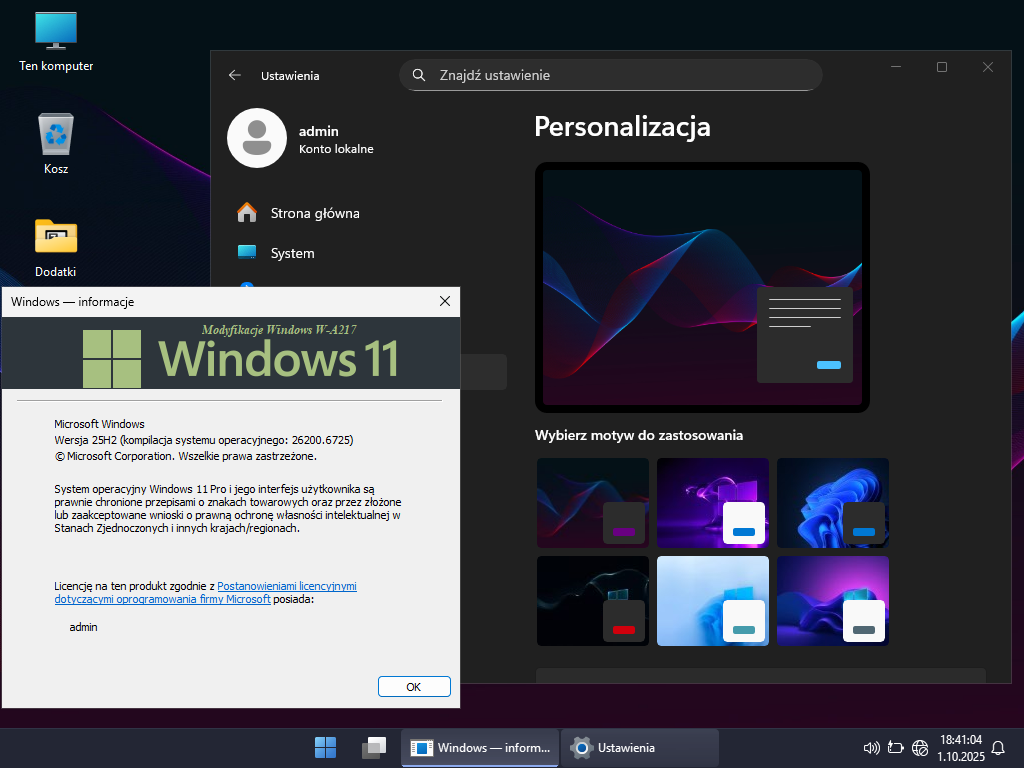Apply the light blue bloom theme
The height and width of the screenshot is (768, 1024).
tap(713, 601)
